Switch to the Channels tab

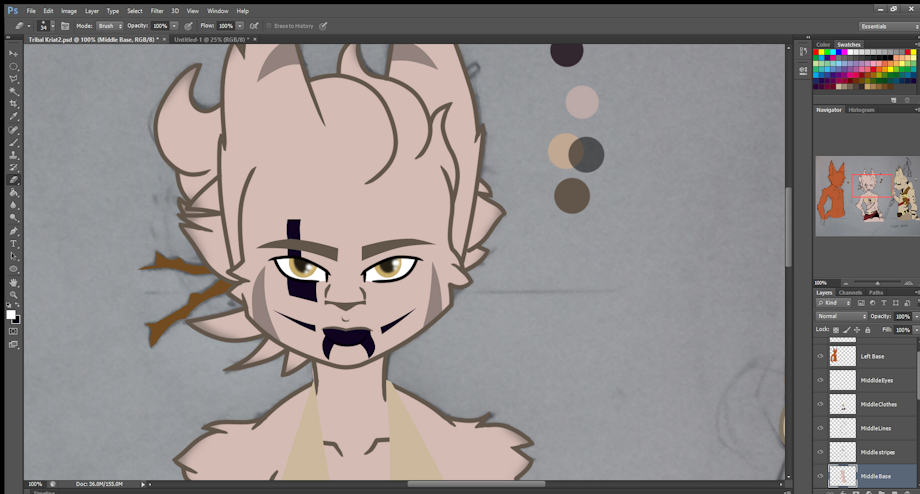coord(850,293)
